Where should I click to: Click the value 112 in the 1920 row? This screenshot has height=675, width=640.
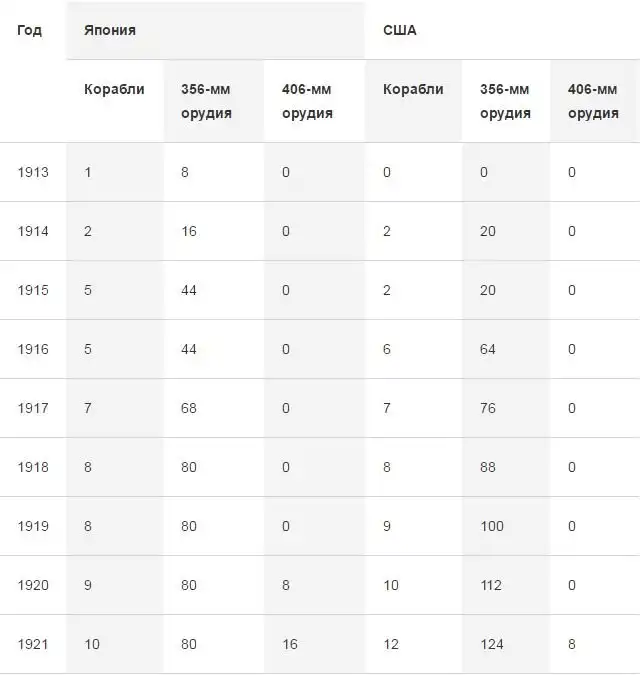point(491,585)
